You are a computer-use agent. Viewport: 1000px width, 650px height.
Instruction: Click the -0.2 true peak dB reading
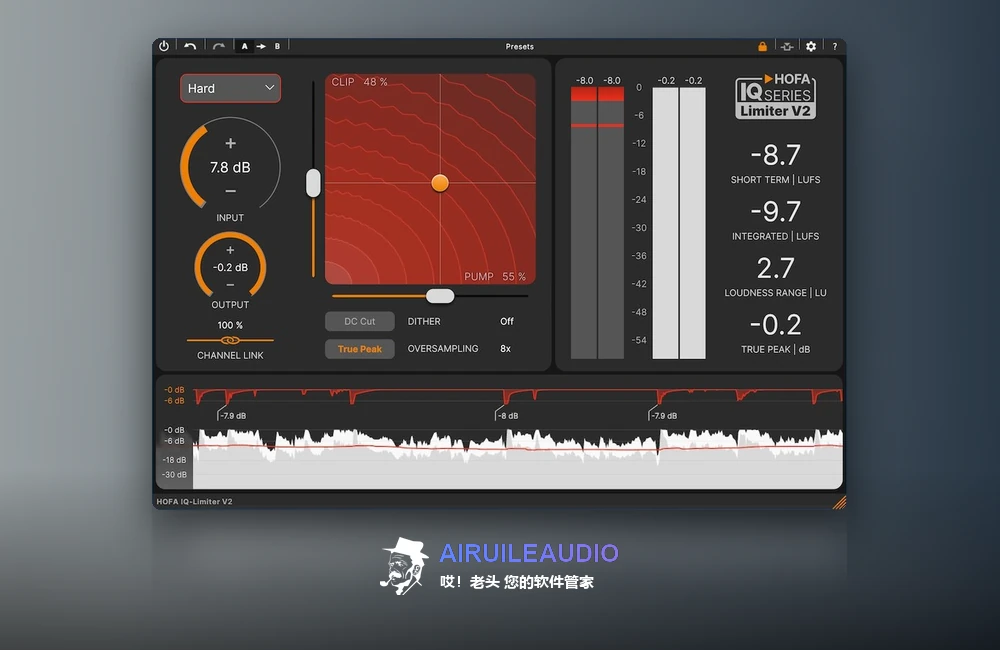point(776,325)
